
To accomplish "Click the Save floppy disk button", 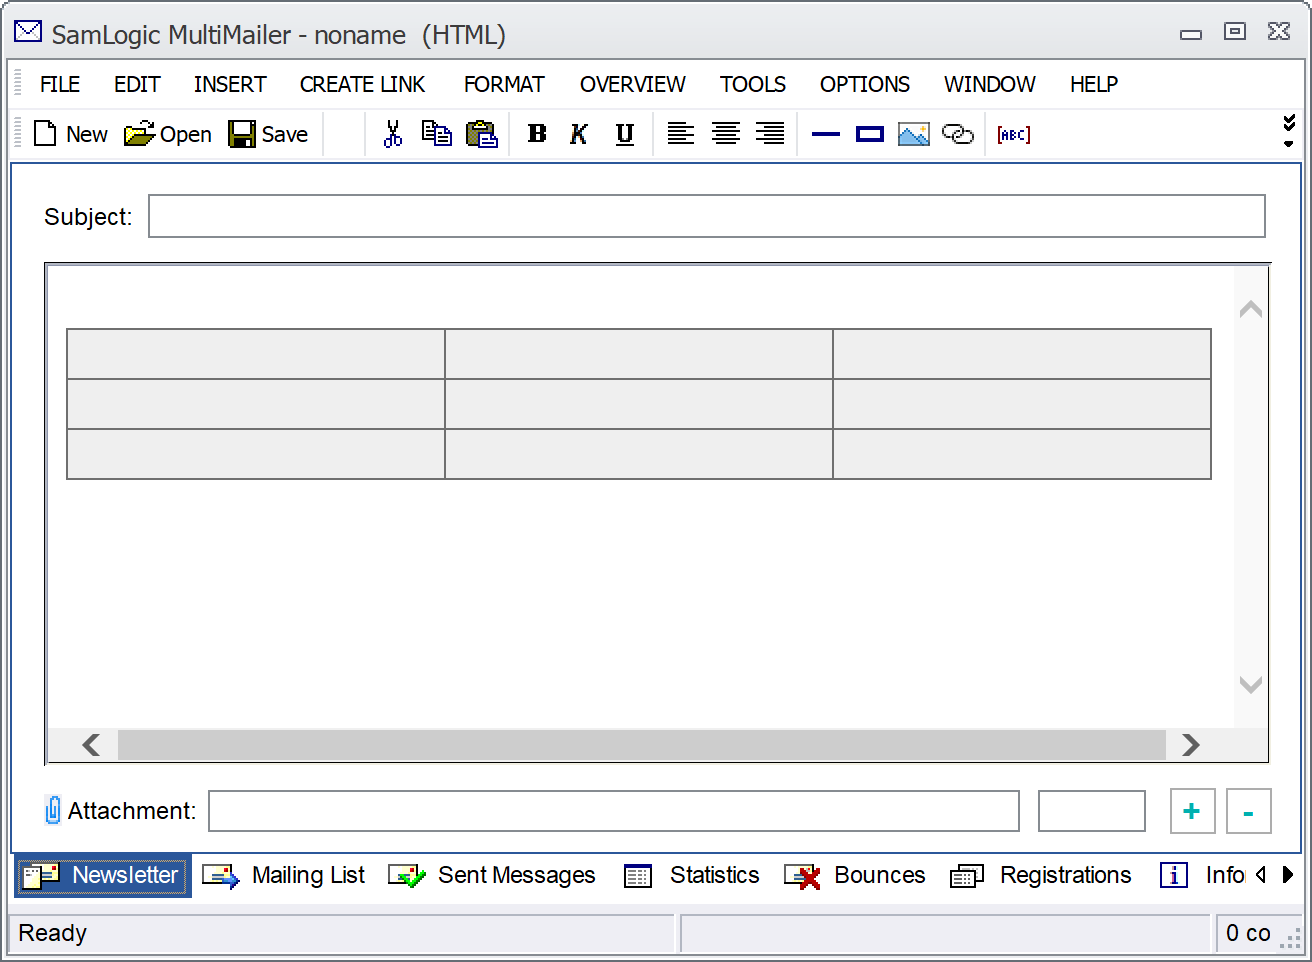I will click(268, 134).
